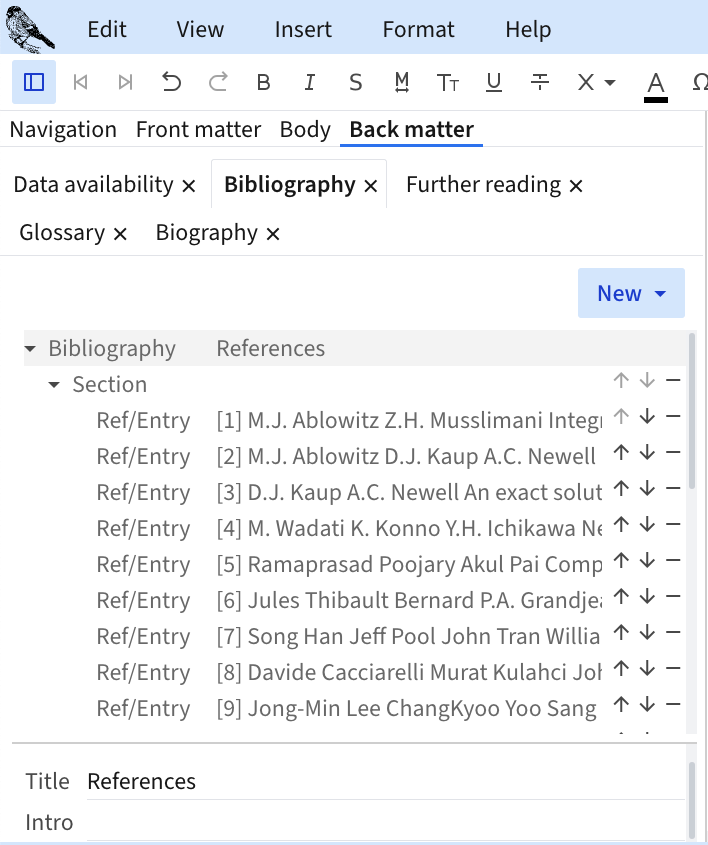Collapse the Bibliography tree node
Viewport: 708px width, 845px height.
click(30, 349)
